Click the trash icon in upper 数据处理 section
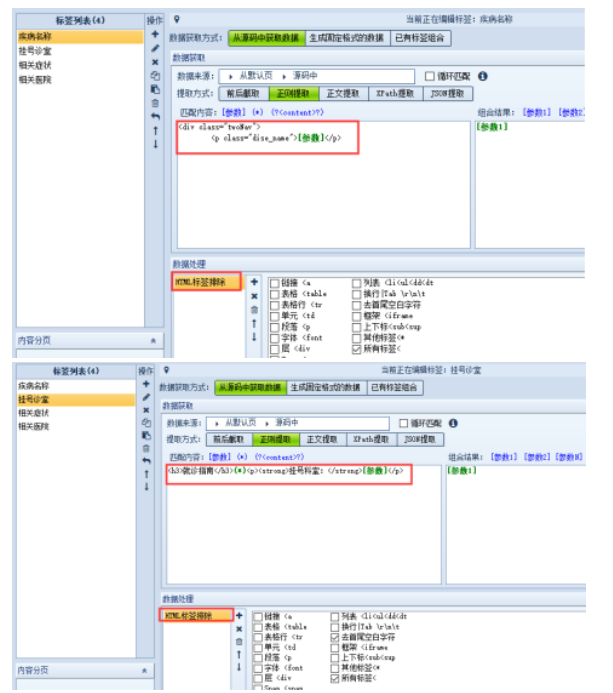The height and width of the screenshot is (693, 613). click(253, 310)
